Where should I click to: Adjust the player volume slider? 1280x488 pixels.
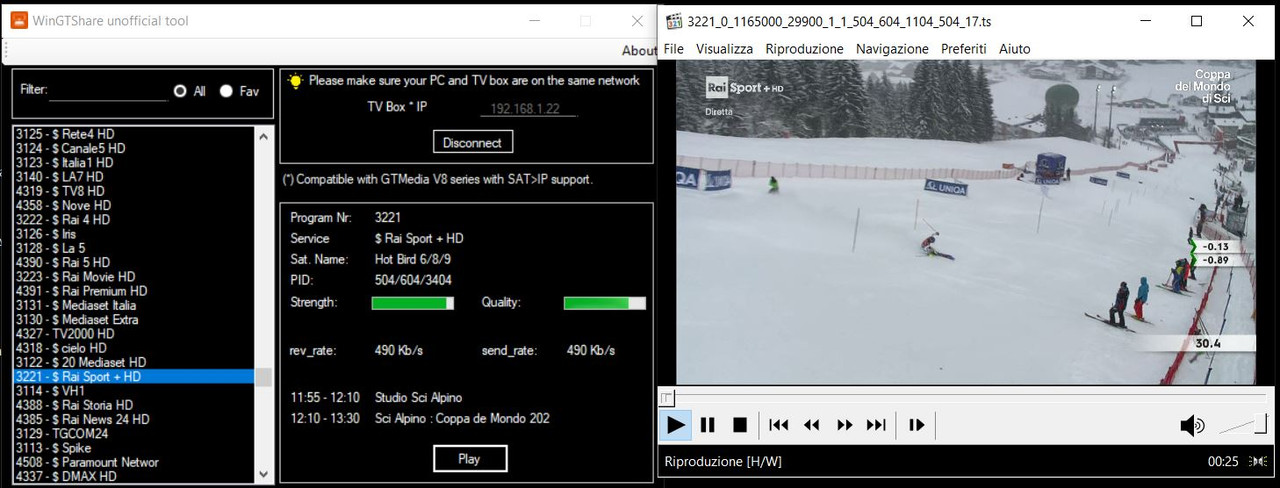coord(1243,425)
